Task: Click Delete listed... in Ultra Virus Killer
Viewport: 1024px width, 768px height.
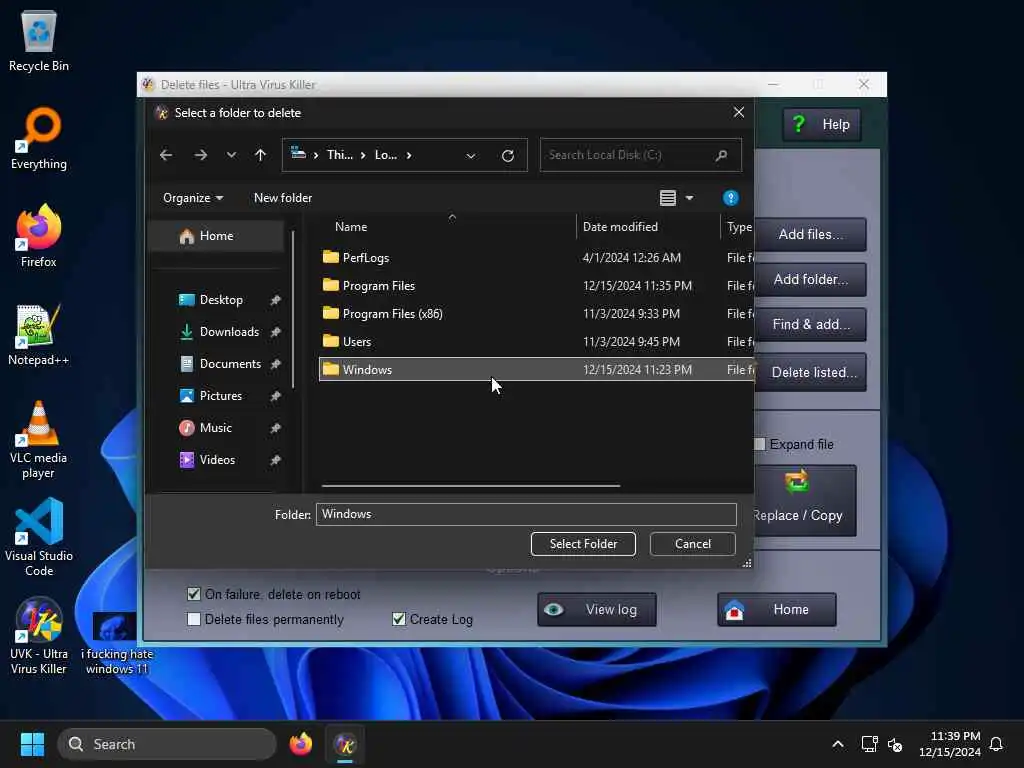Action: point(810,372)
